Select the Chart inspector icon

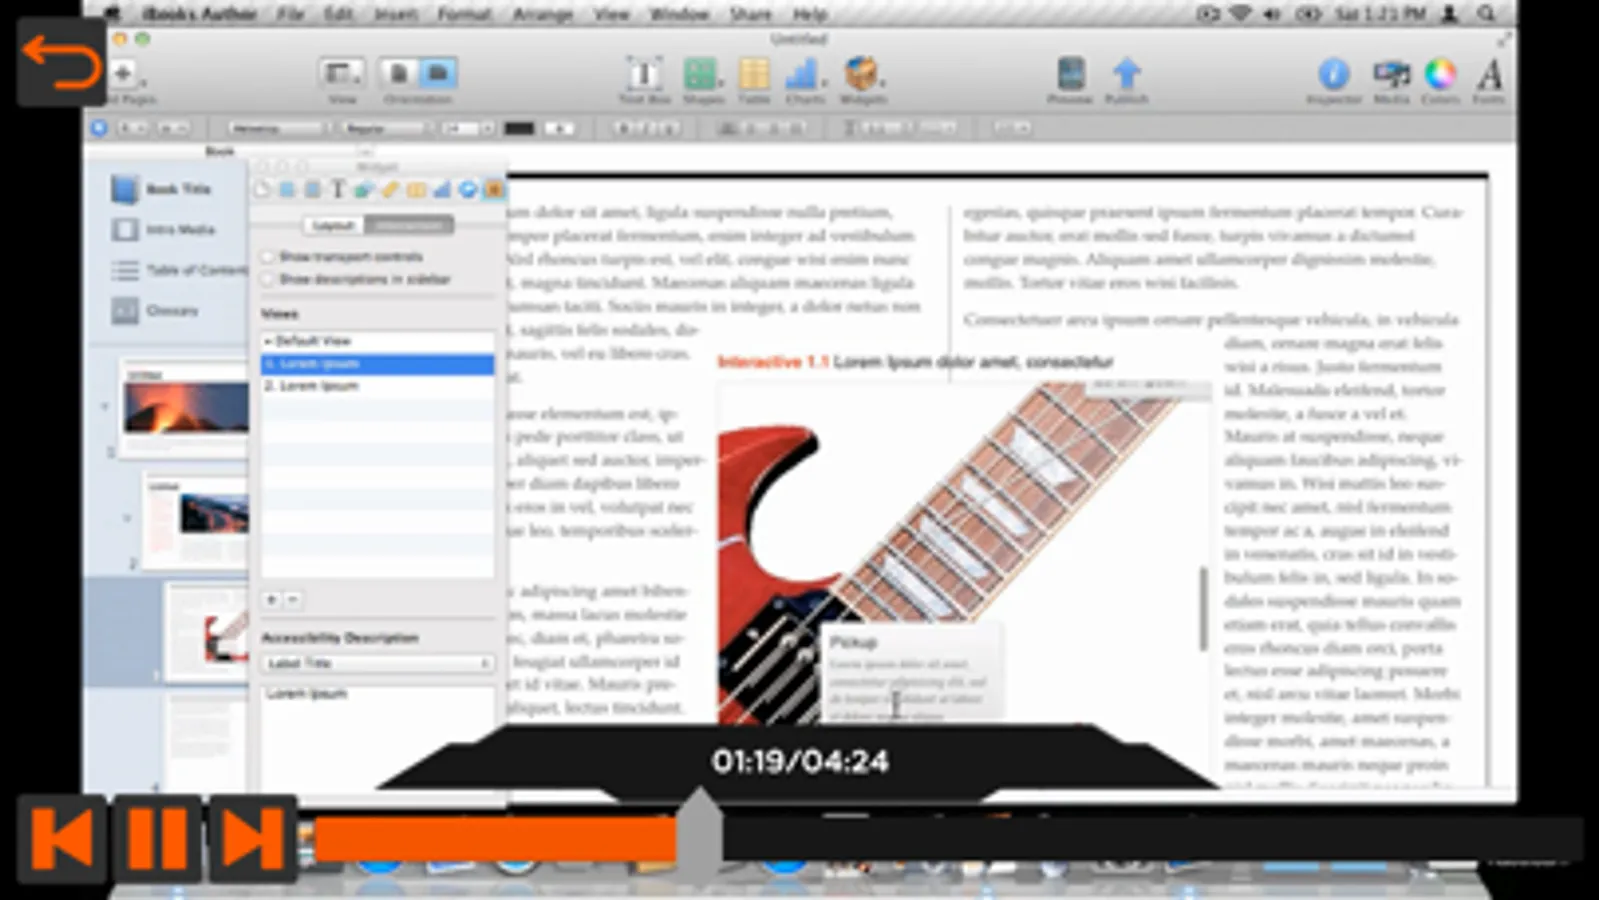pyautogui.click(x=442, y=189)
